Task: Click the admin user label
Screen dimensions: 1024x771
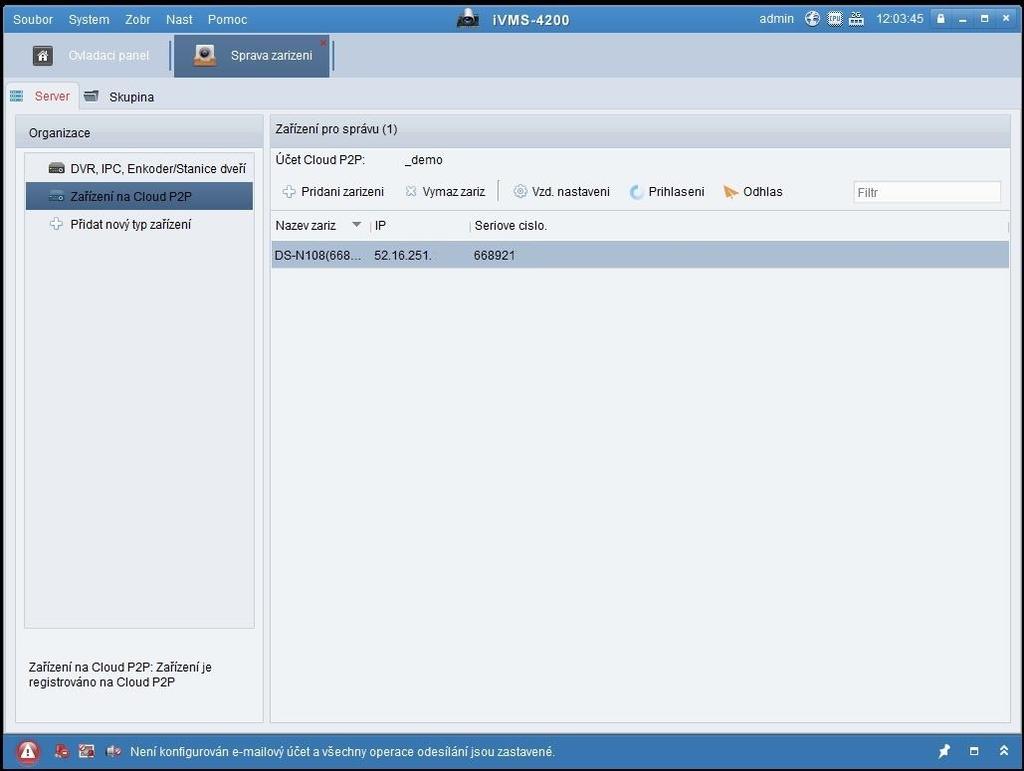Action: click(x=776, y=19)
